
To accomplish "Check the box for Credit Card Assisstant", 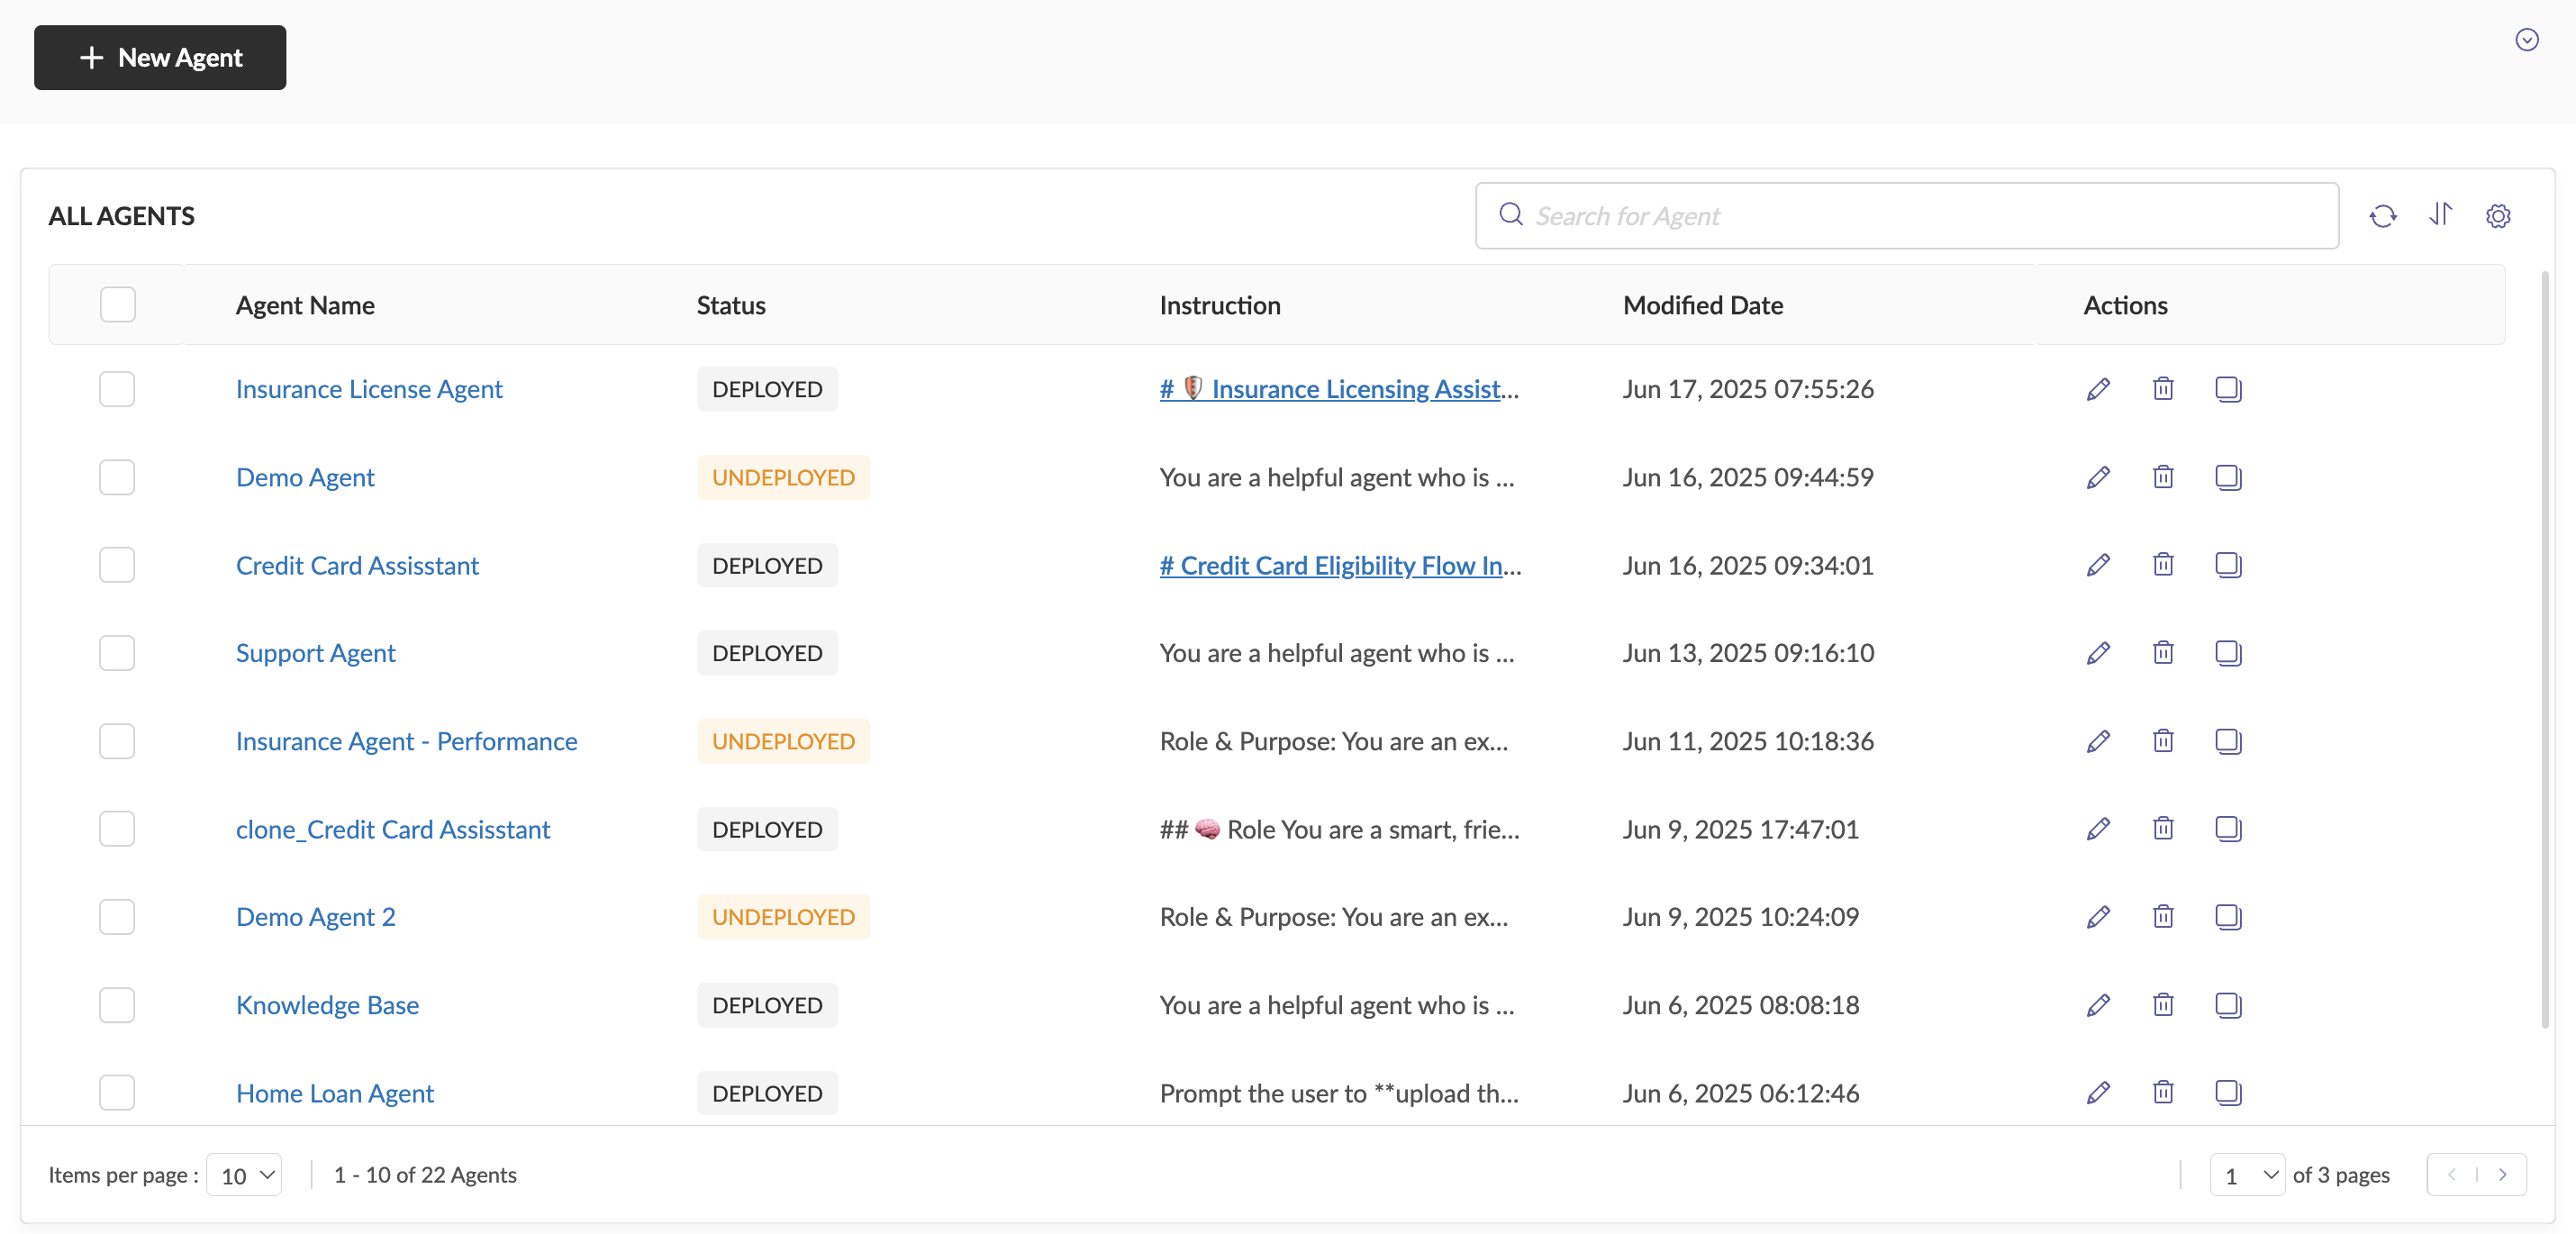I will click(117, 565).
